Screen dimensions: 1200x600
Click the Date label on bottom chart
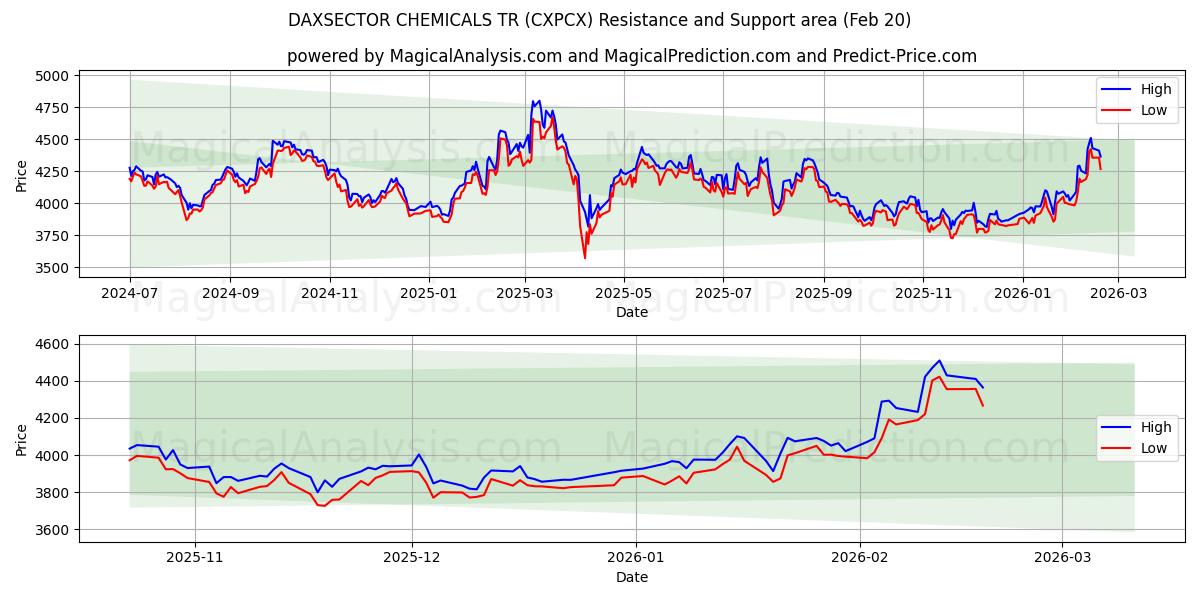[x=632, y=577]
